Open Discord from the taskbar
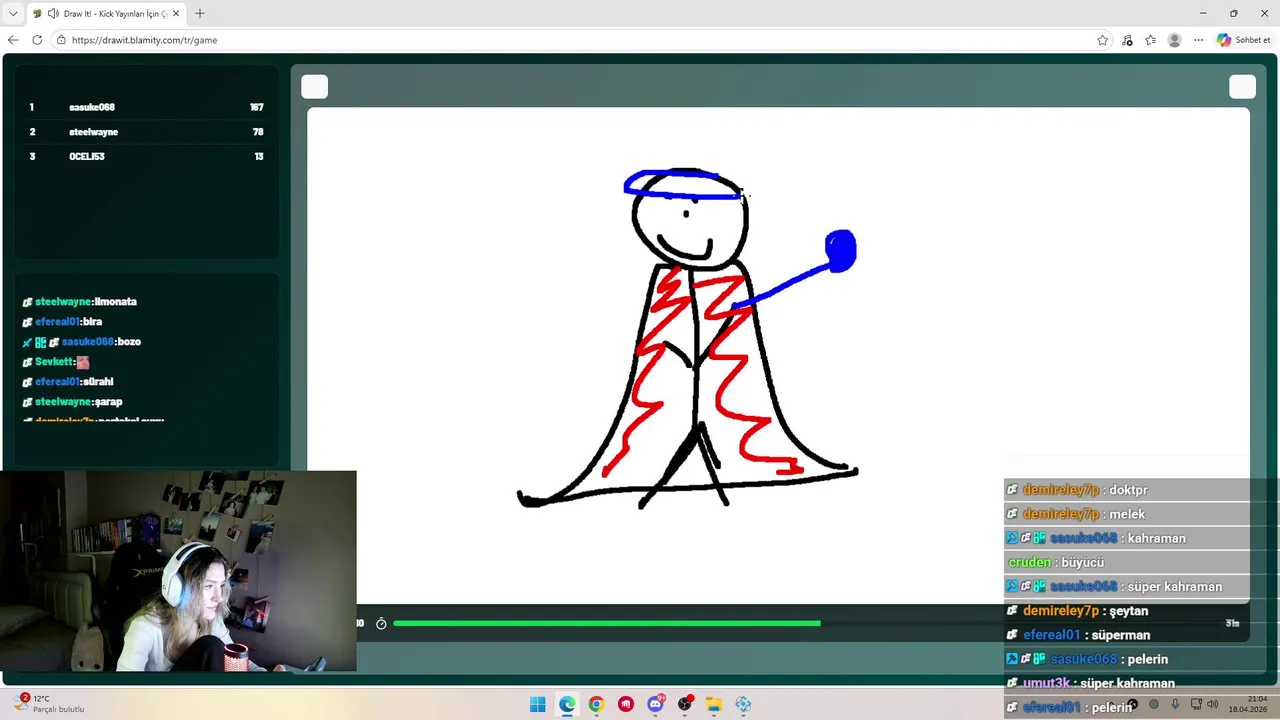The image size is (1280, 720). 656,704
